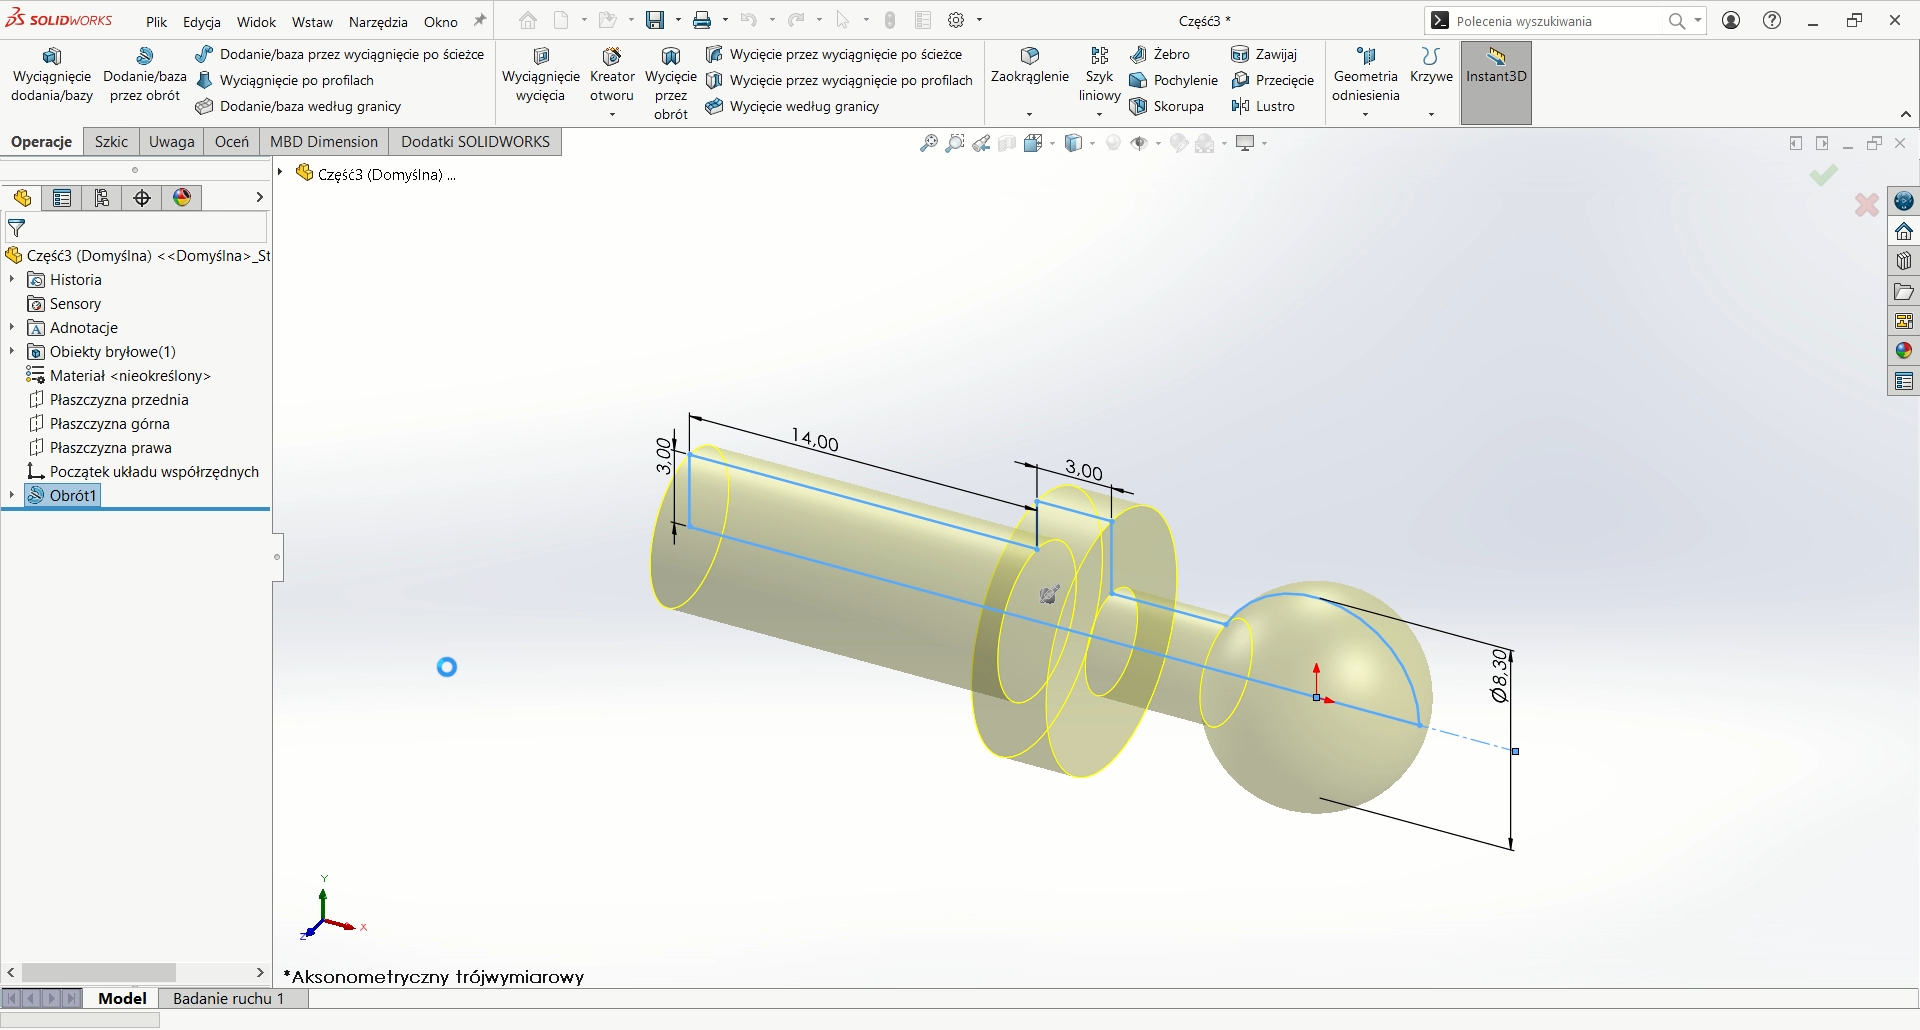Open the appearance tab in the feature manager
The image size is (1920, 1030).
point(182,198)
